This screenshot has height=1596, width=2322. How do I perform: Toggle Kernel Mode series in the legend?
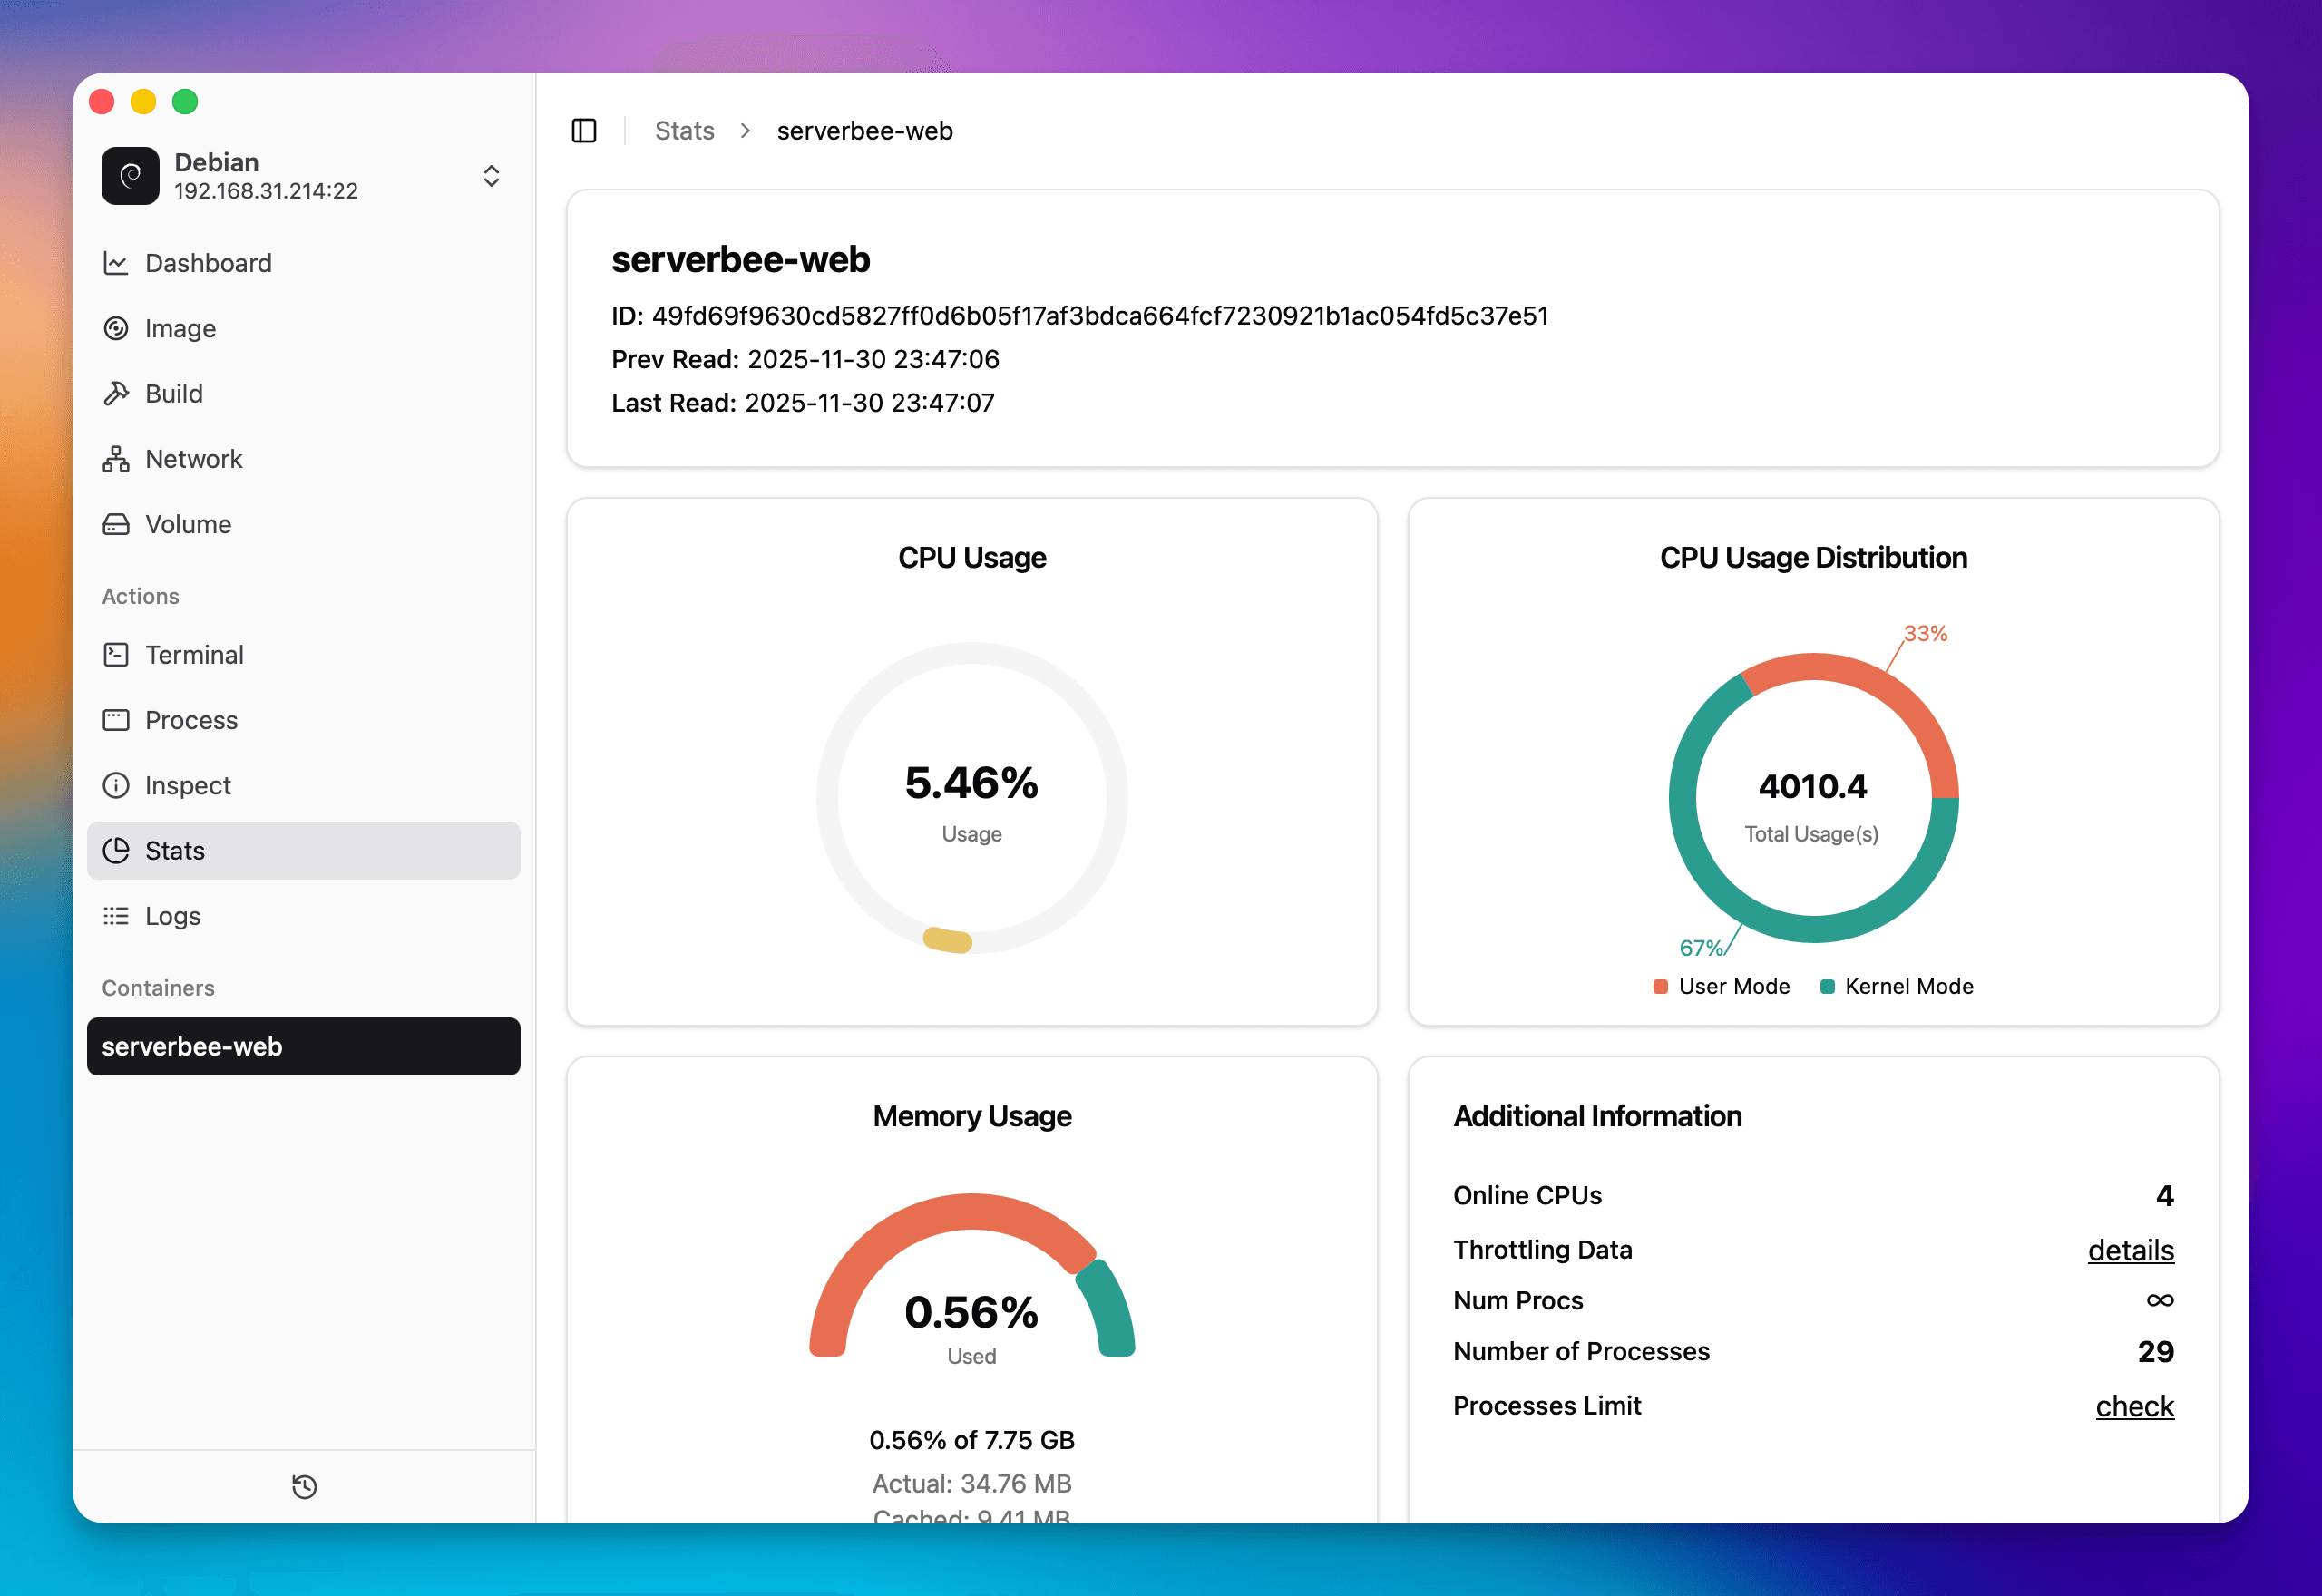point(1896,986)
